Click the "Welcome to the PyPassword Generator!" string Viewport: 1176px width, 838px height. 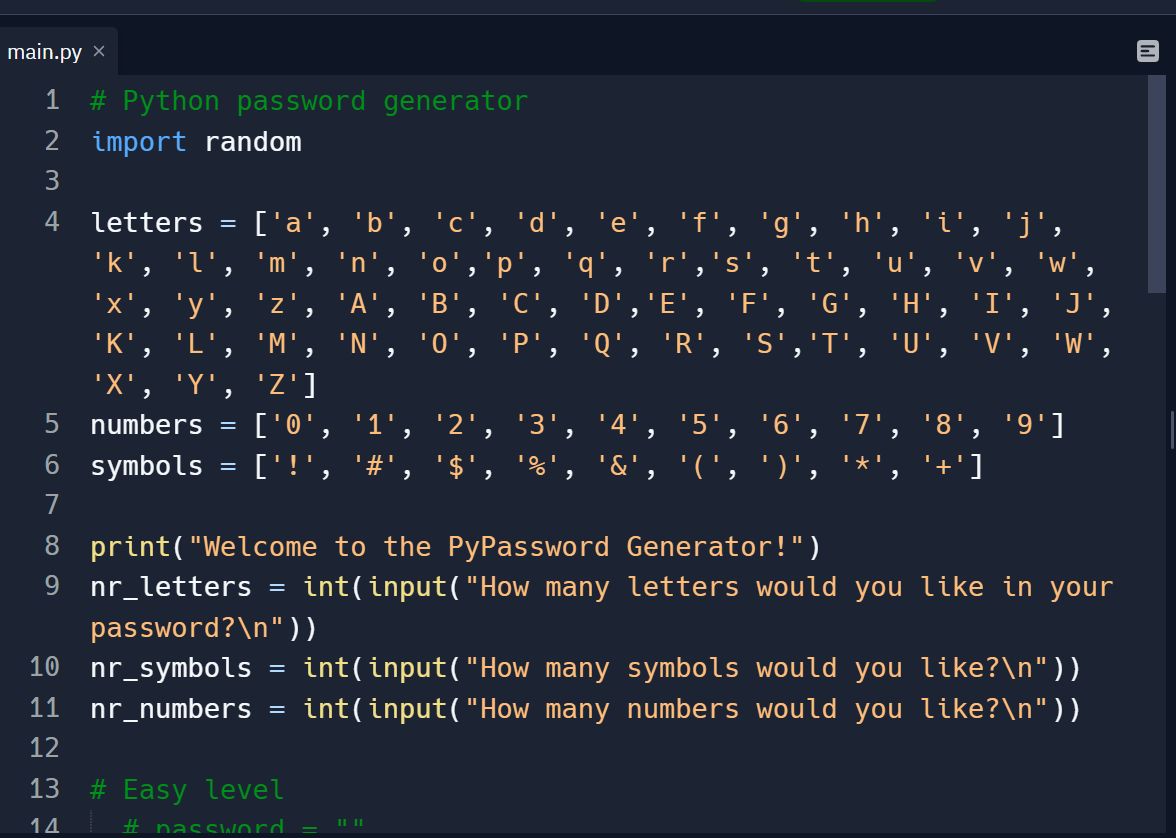pyautogui.click(x=496, y=547)
